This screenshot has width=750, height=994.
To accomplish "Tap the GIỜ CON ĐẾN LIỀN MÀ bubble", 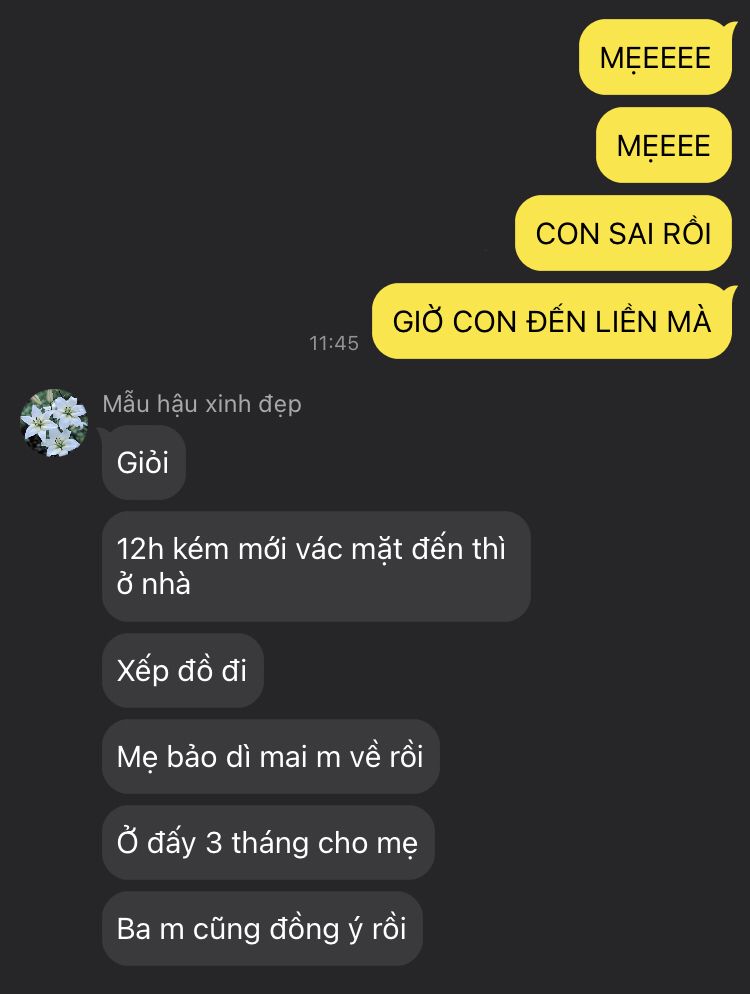I will click(x=552, y=321).
